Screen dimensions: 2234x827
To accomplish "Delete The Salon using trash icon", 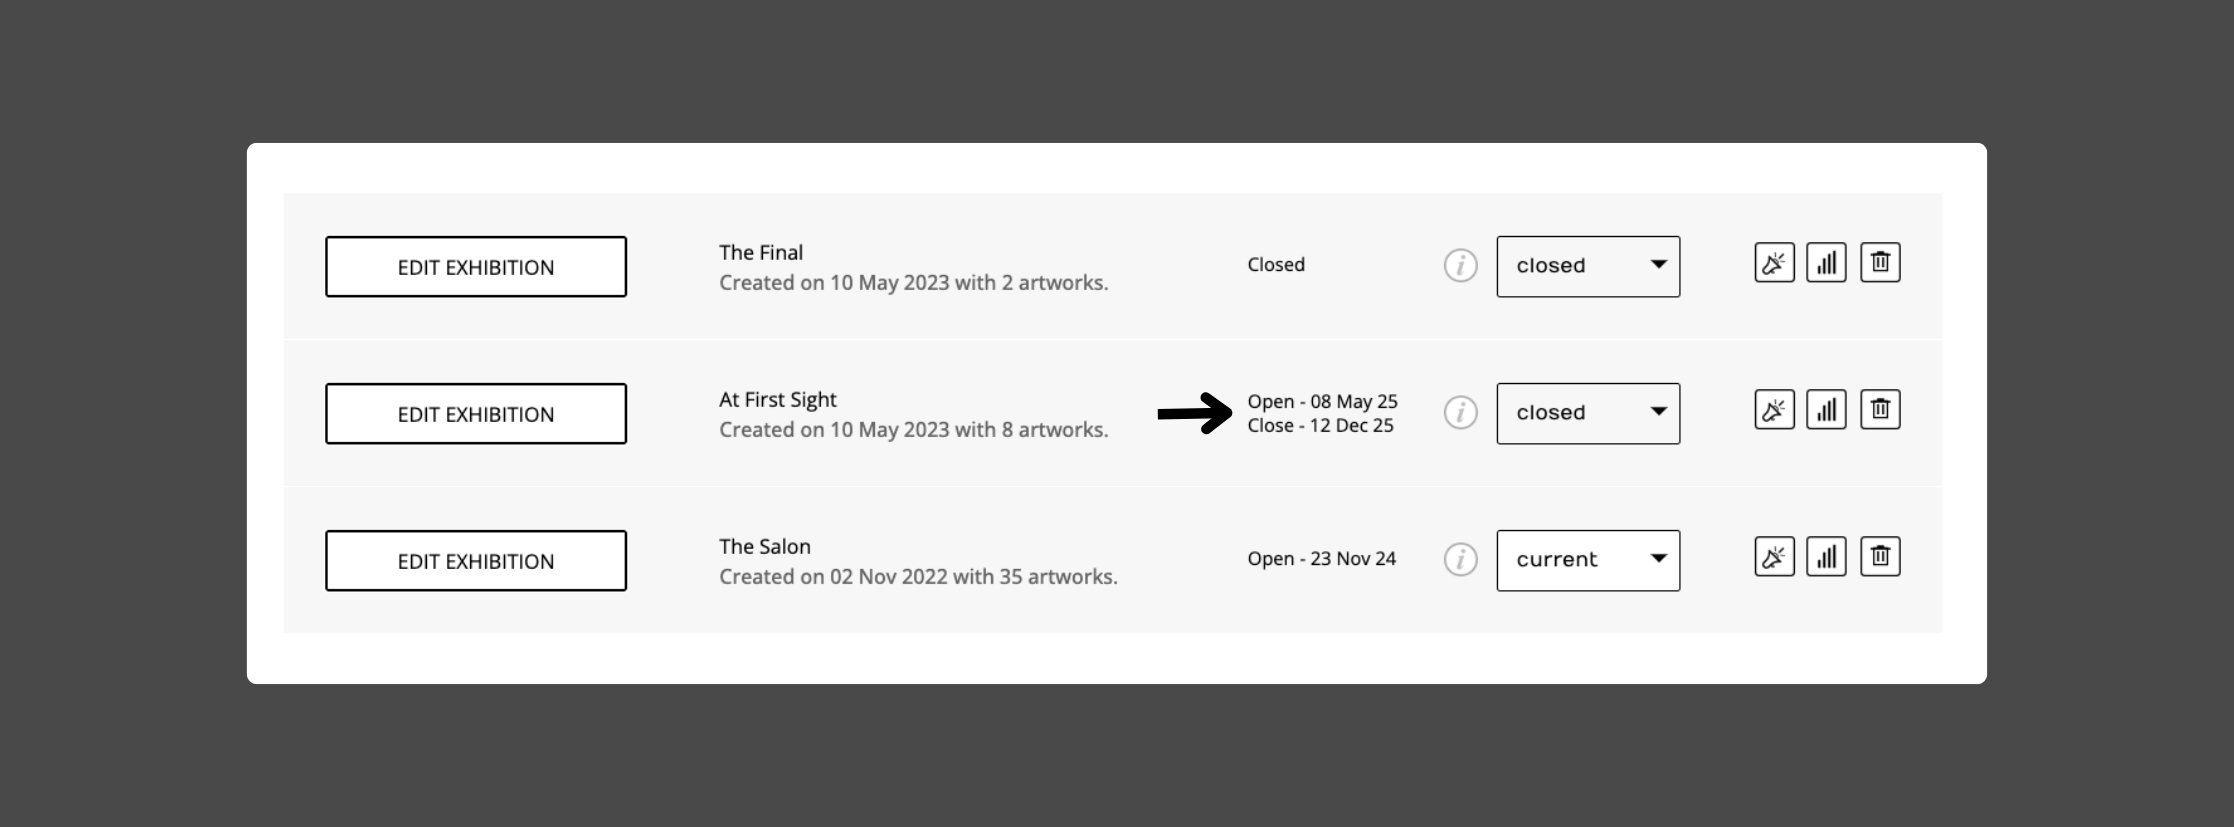I will click(x=1880, y=557).
